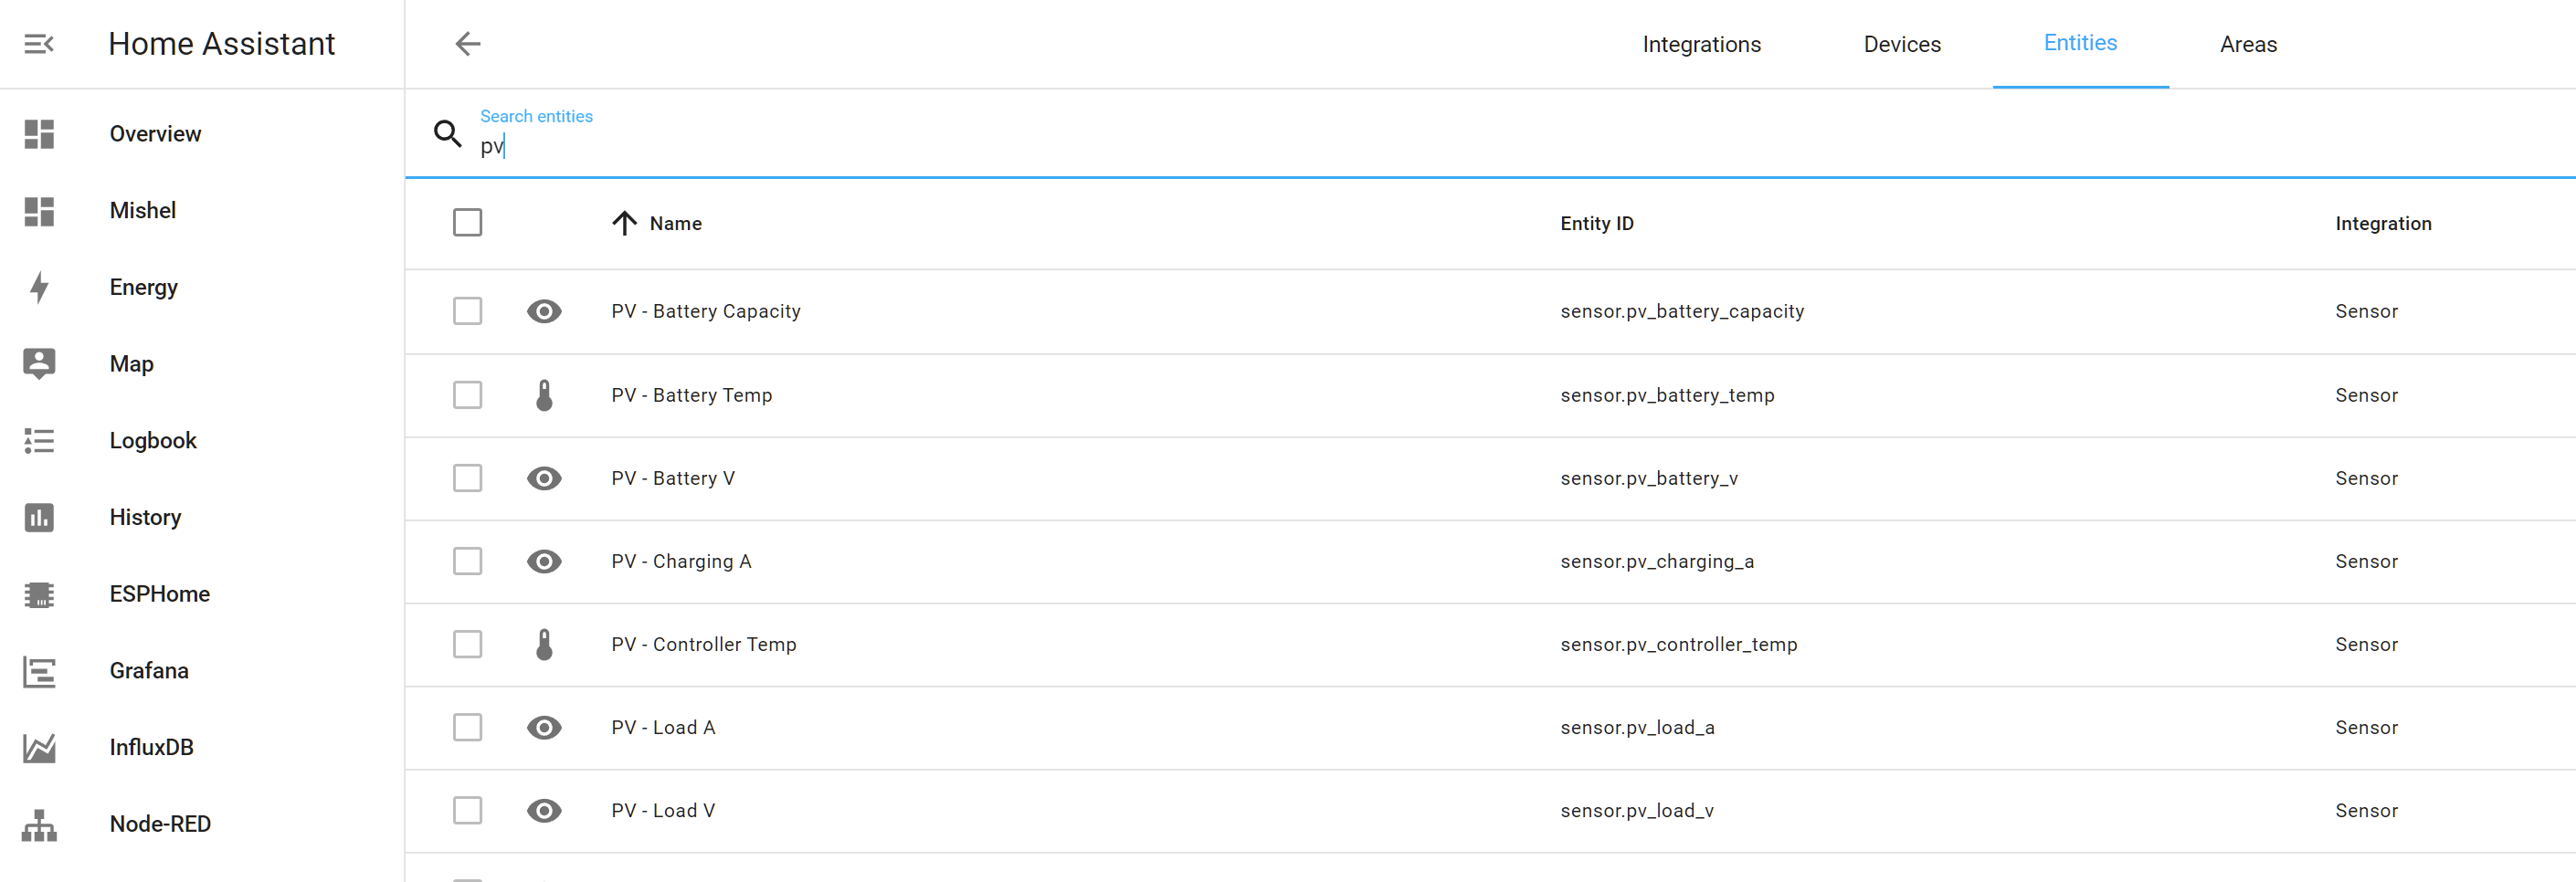The height and width of the screenshot is (882, 2576).
Task: Open Node-RED sitemap icon
Action: point(39,825)
